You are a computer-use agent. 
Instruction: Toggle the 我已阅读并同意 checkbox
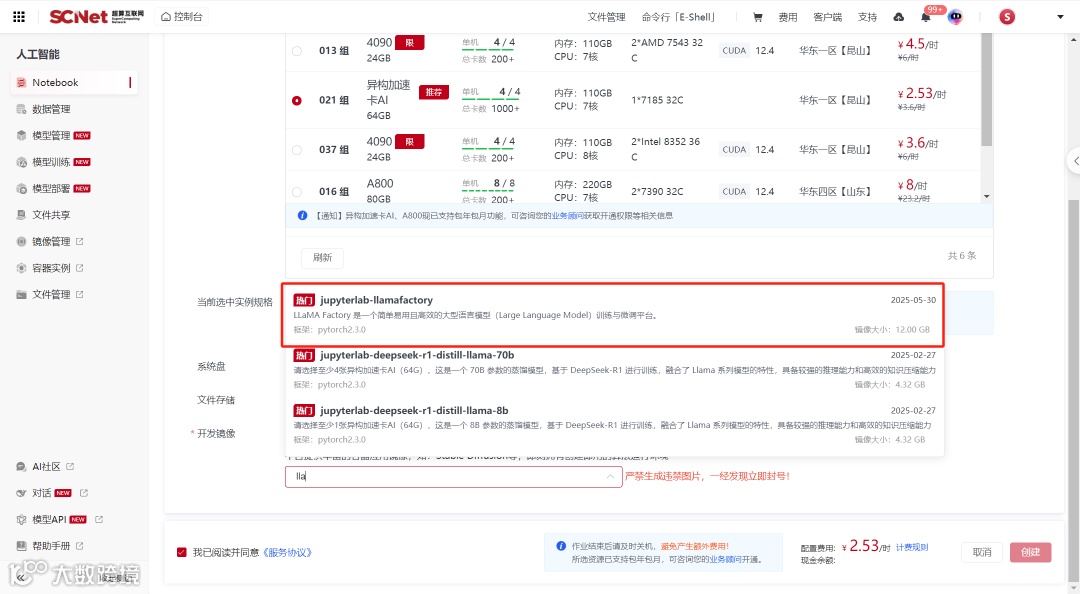[182, 553]
